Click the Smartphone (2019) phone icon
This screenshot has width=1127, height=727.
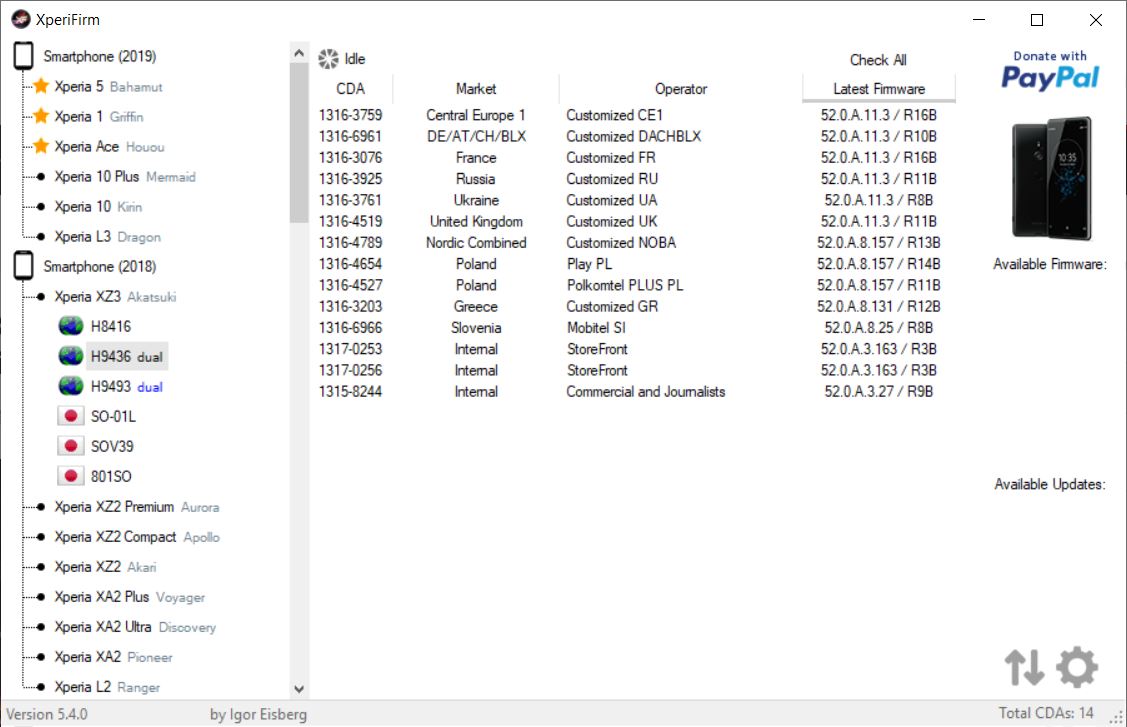click(23, 57)
